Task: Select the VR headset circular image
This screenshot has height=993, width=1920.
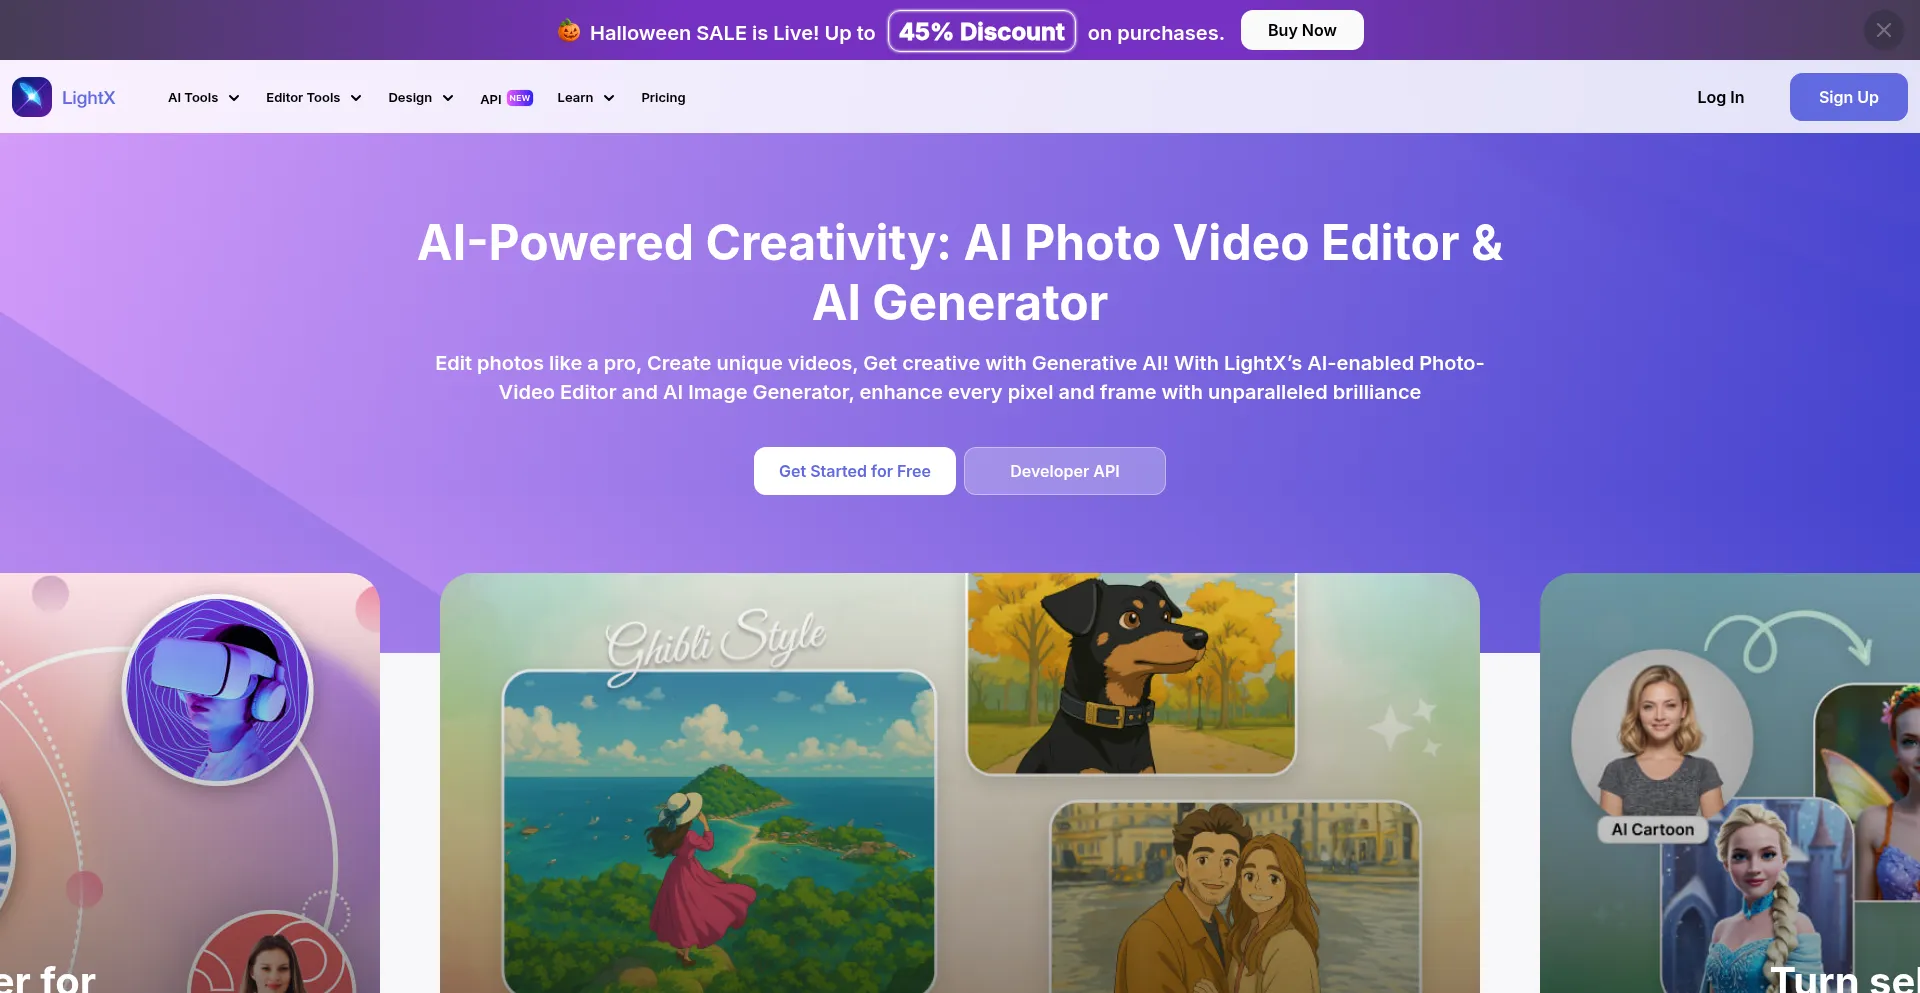Action: coord(218,690)
